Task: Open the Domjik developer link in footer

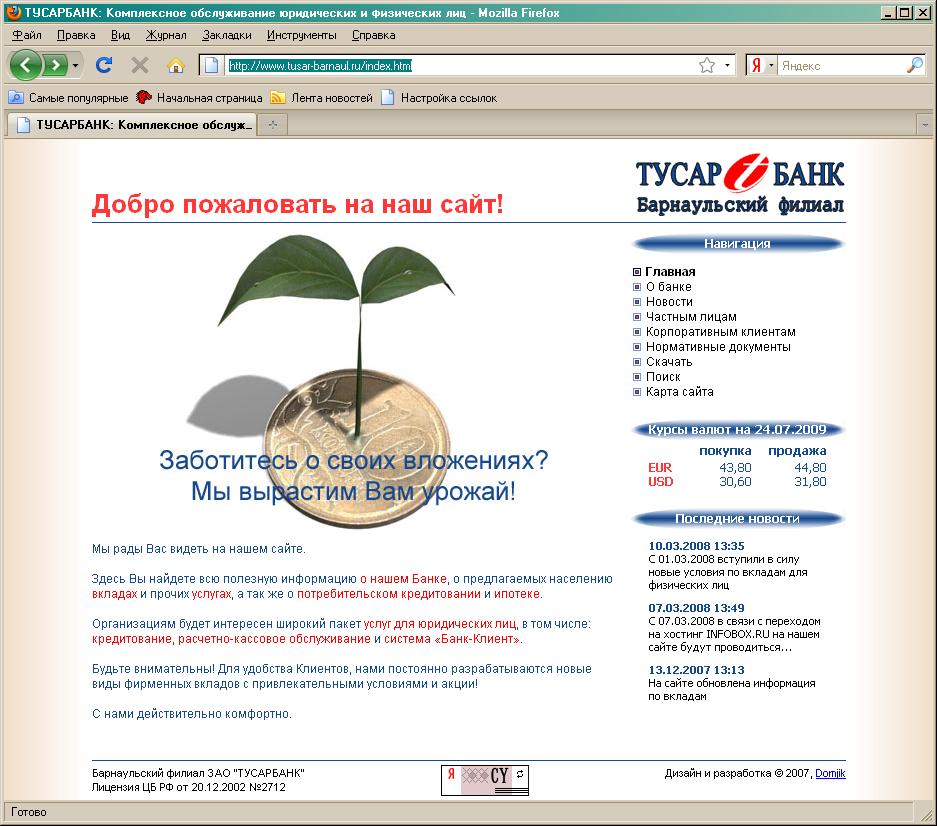Action: pyautogui.click(x=830, y=773)
